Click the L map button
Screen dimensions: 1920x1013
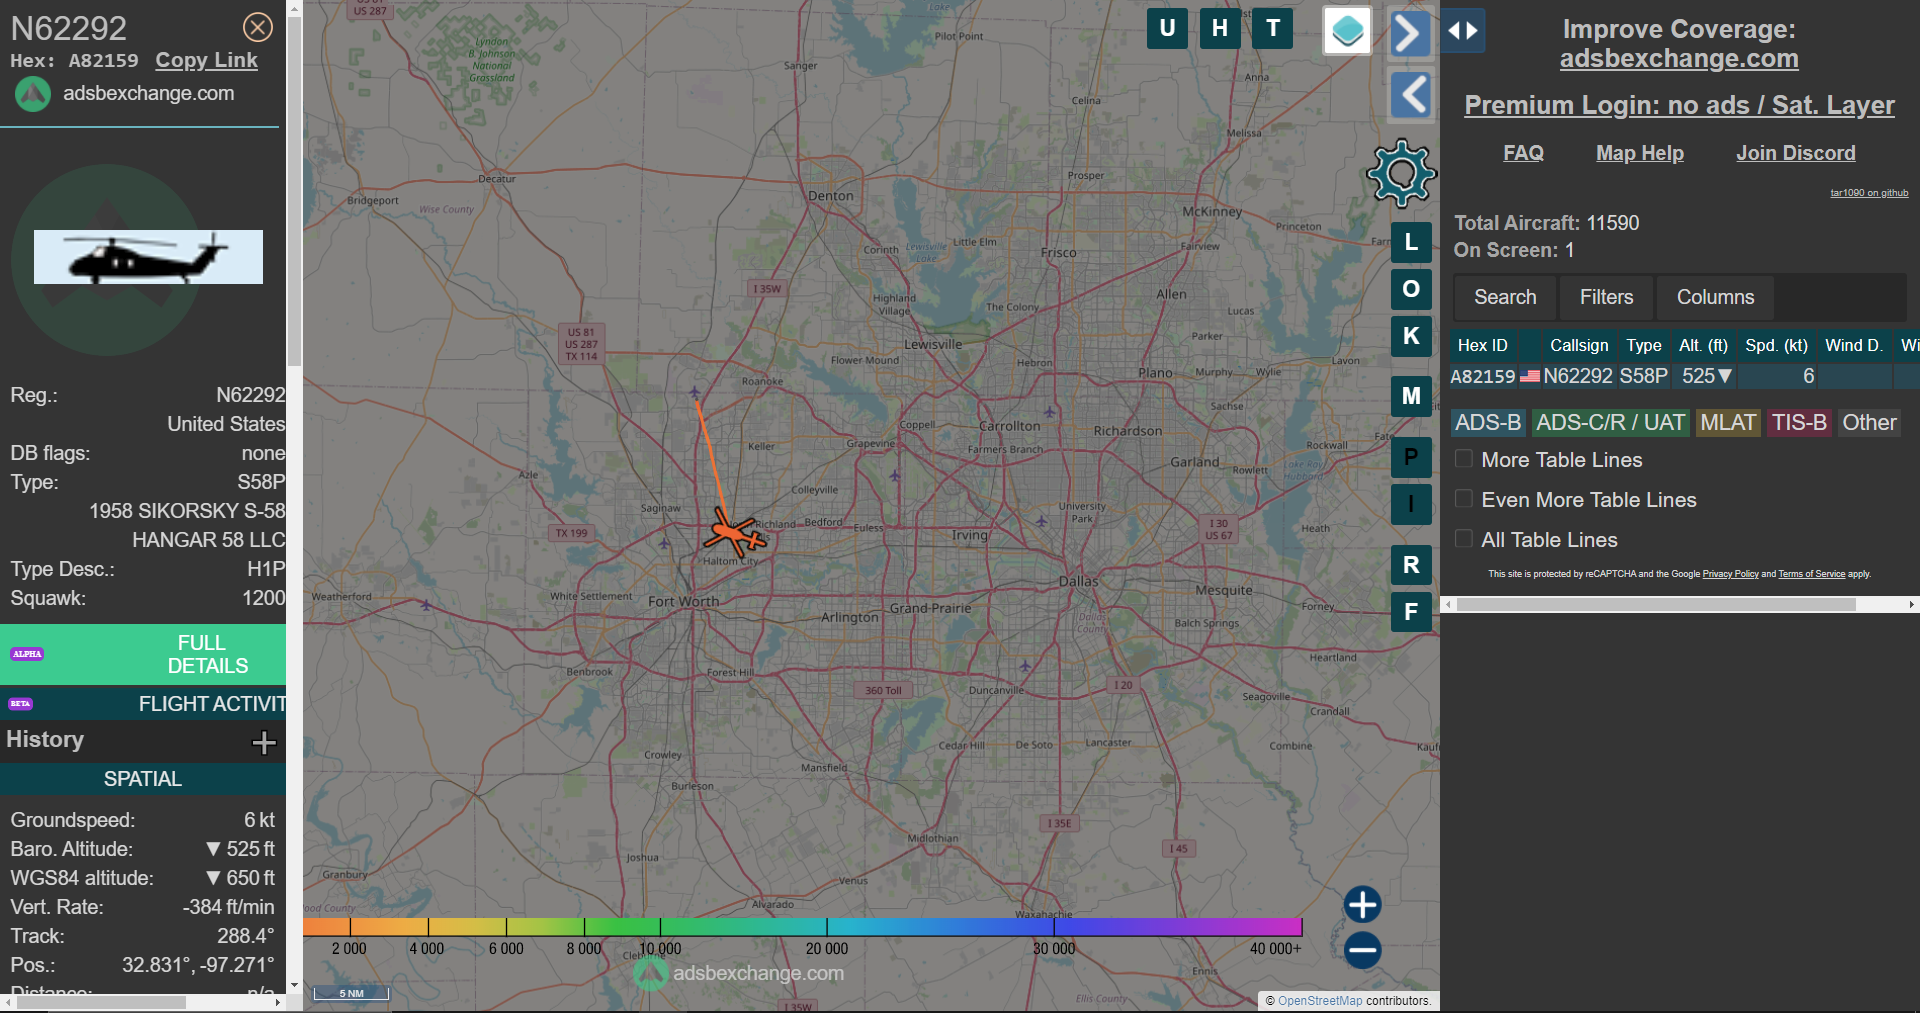click(1411, 242)
